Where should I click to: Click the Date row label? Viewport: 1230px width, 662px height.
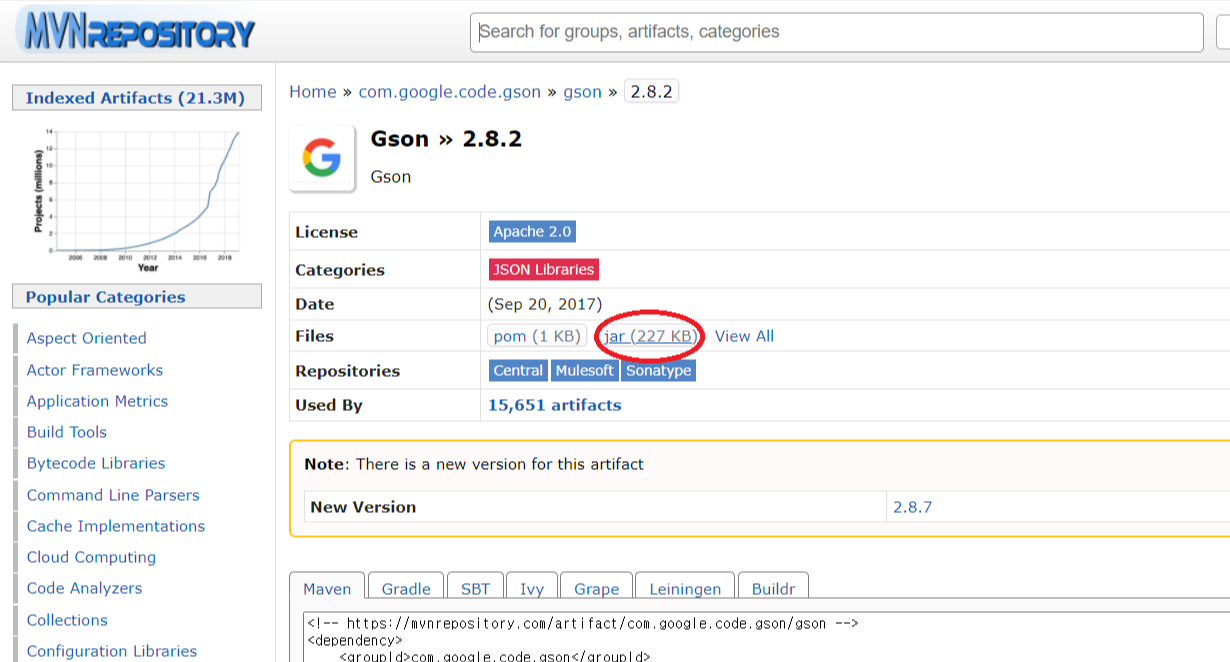(314, 304)
